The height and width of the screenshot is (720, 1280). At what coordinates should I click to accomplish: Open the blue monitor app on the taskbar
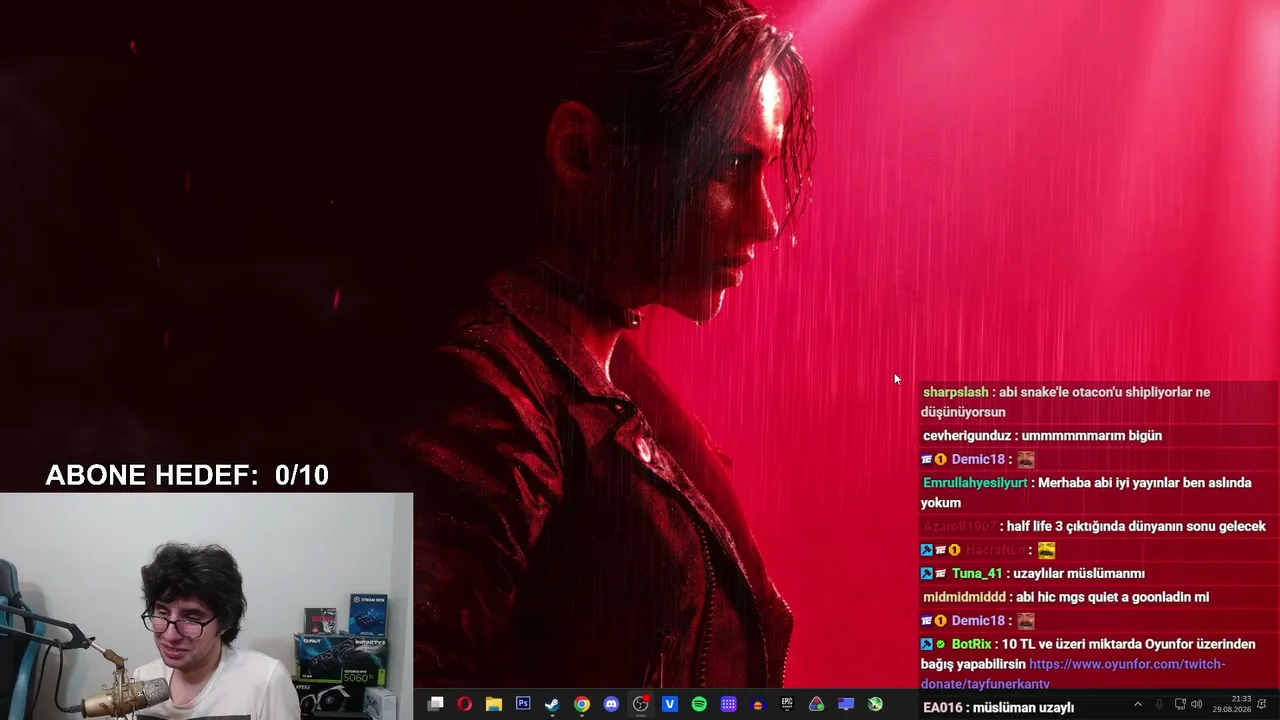tap(846, 704)
